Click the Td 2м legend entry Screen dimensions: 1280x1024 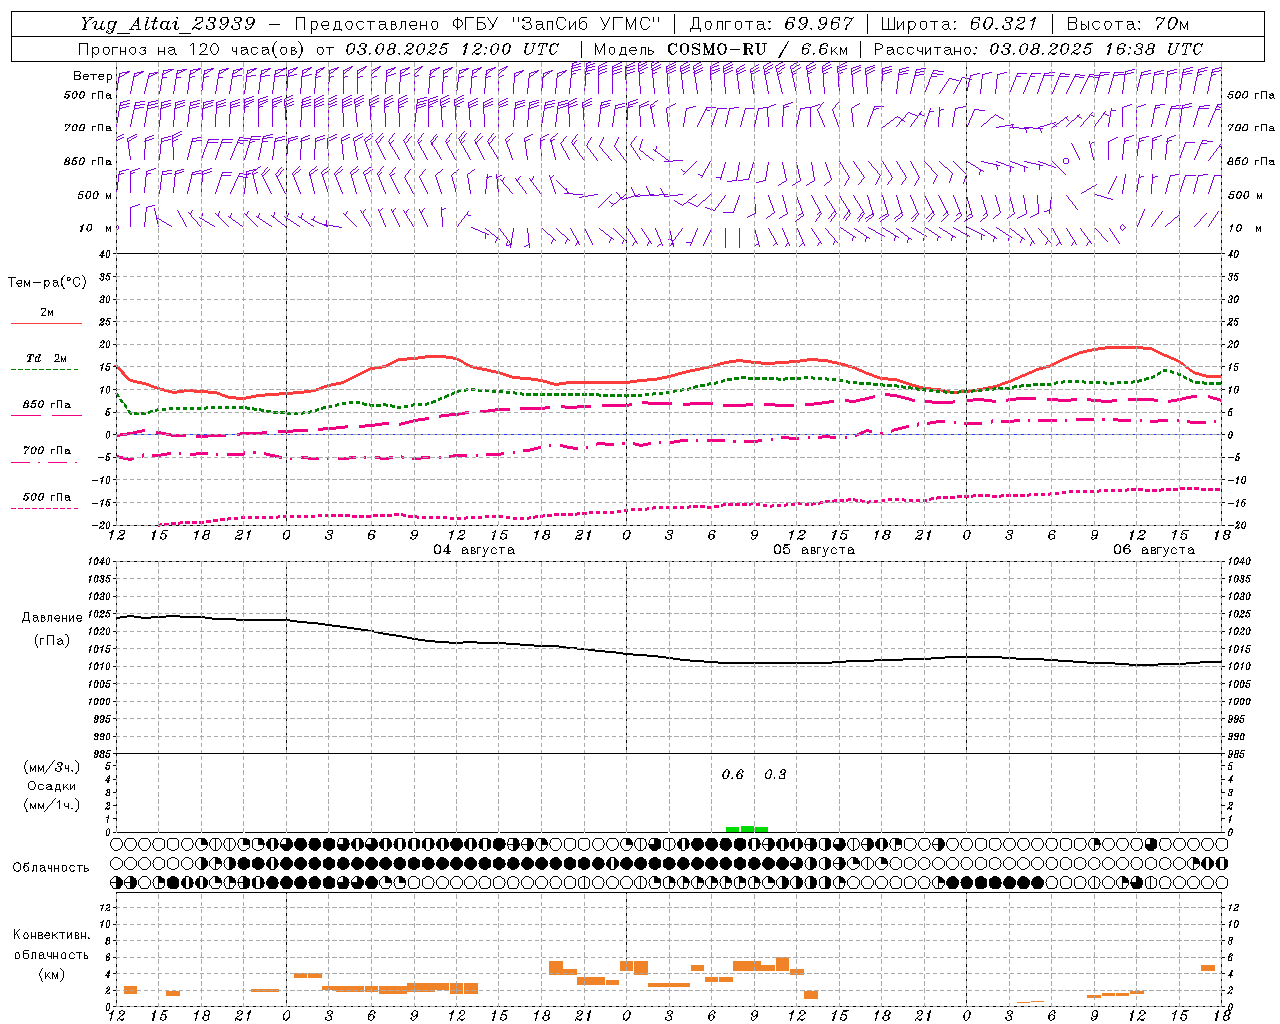click(46, 358)
